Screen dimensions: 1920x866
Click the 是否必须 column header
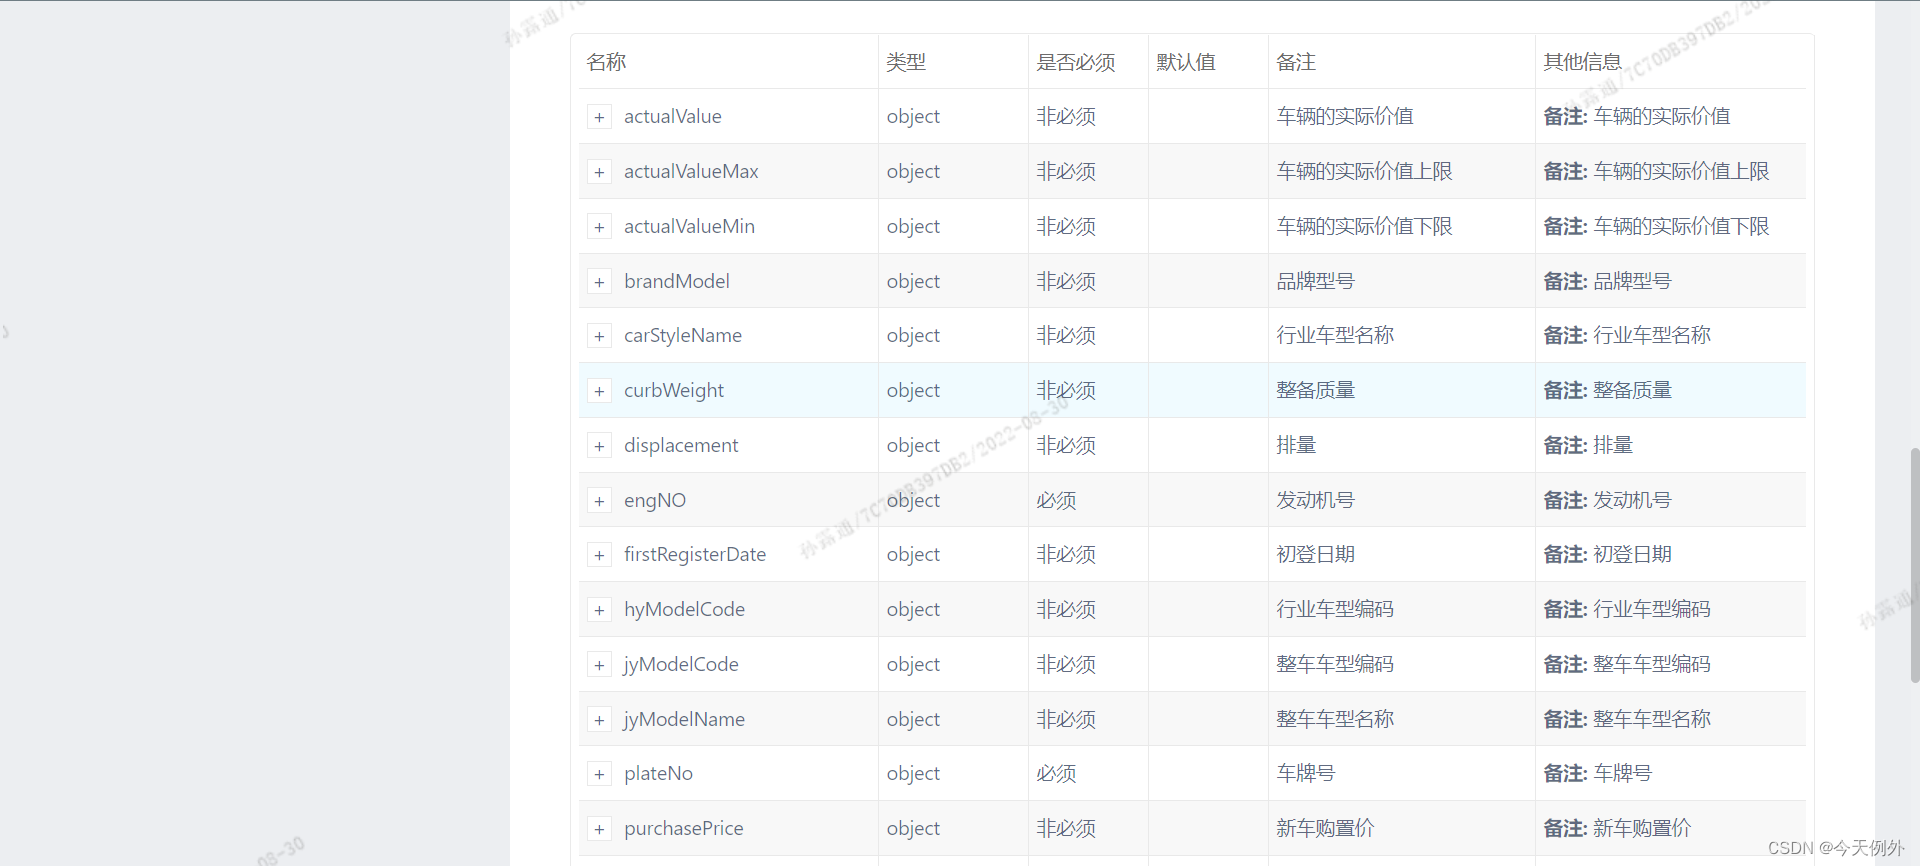1076,62
